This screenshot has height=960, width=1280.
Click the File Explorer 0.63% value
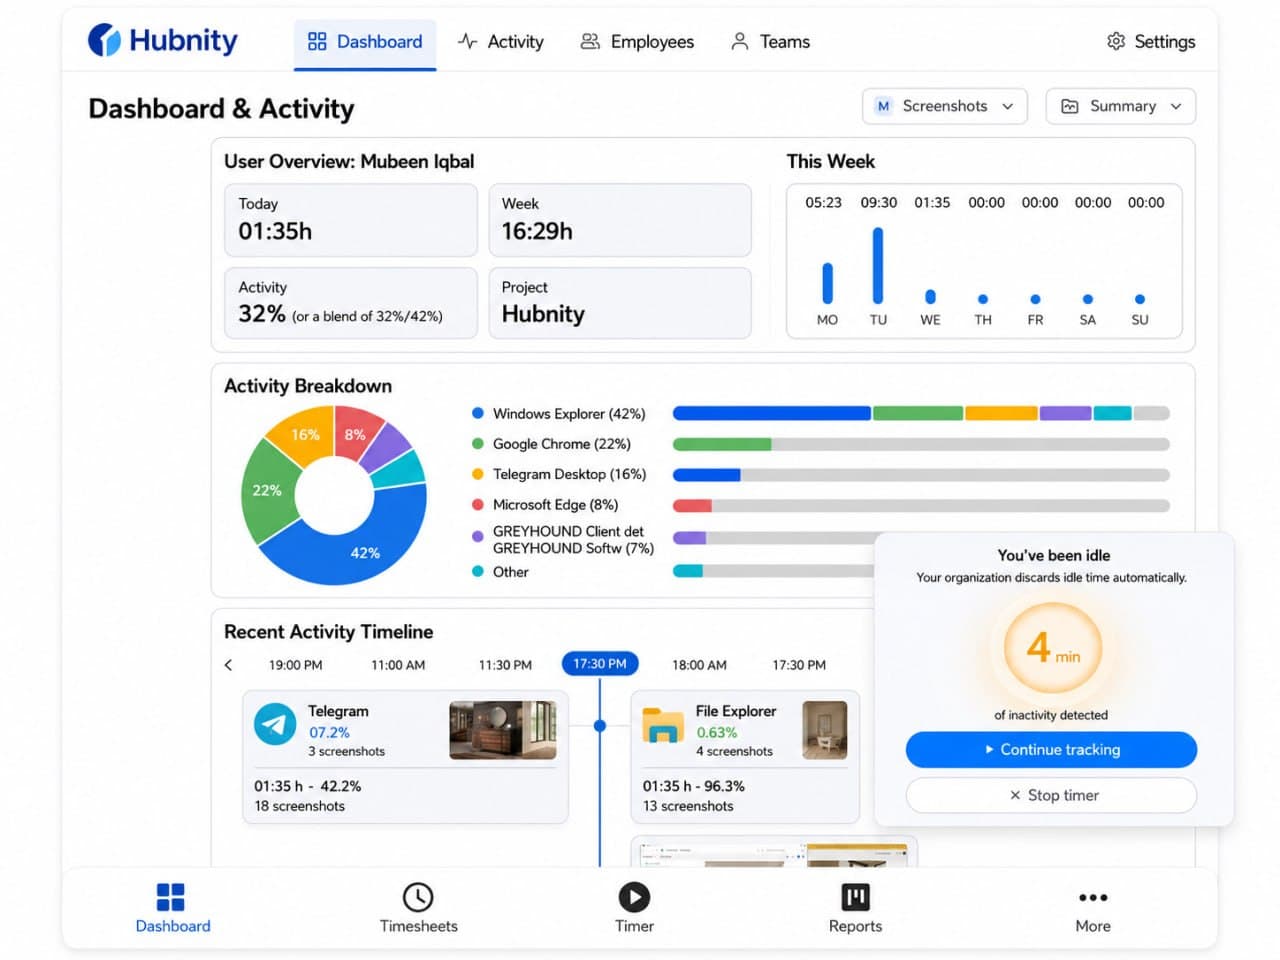(x=717, y=733)
